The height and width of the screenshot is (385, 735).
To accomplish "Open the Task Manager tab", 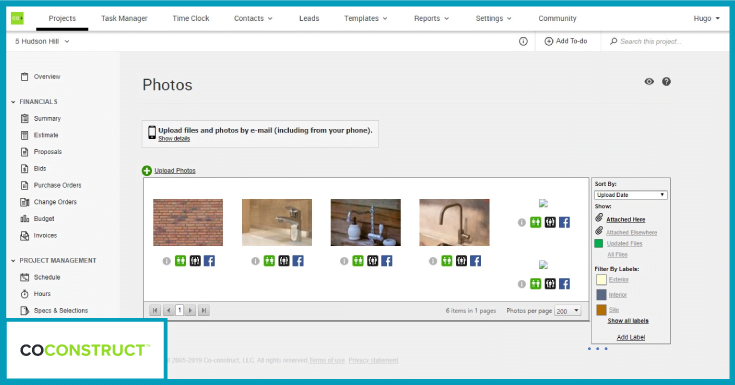I will pos(124,18).
